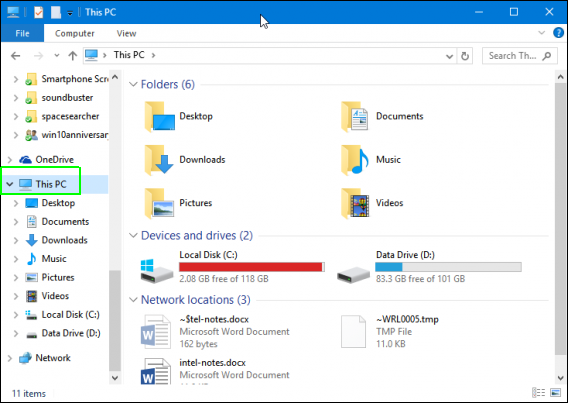Viewport: 568px width, 403px height.
Task: Switch to large icons view in the status bar
Action: [555, 392]
